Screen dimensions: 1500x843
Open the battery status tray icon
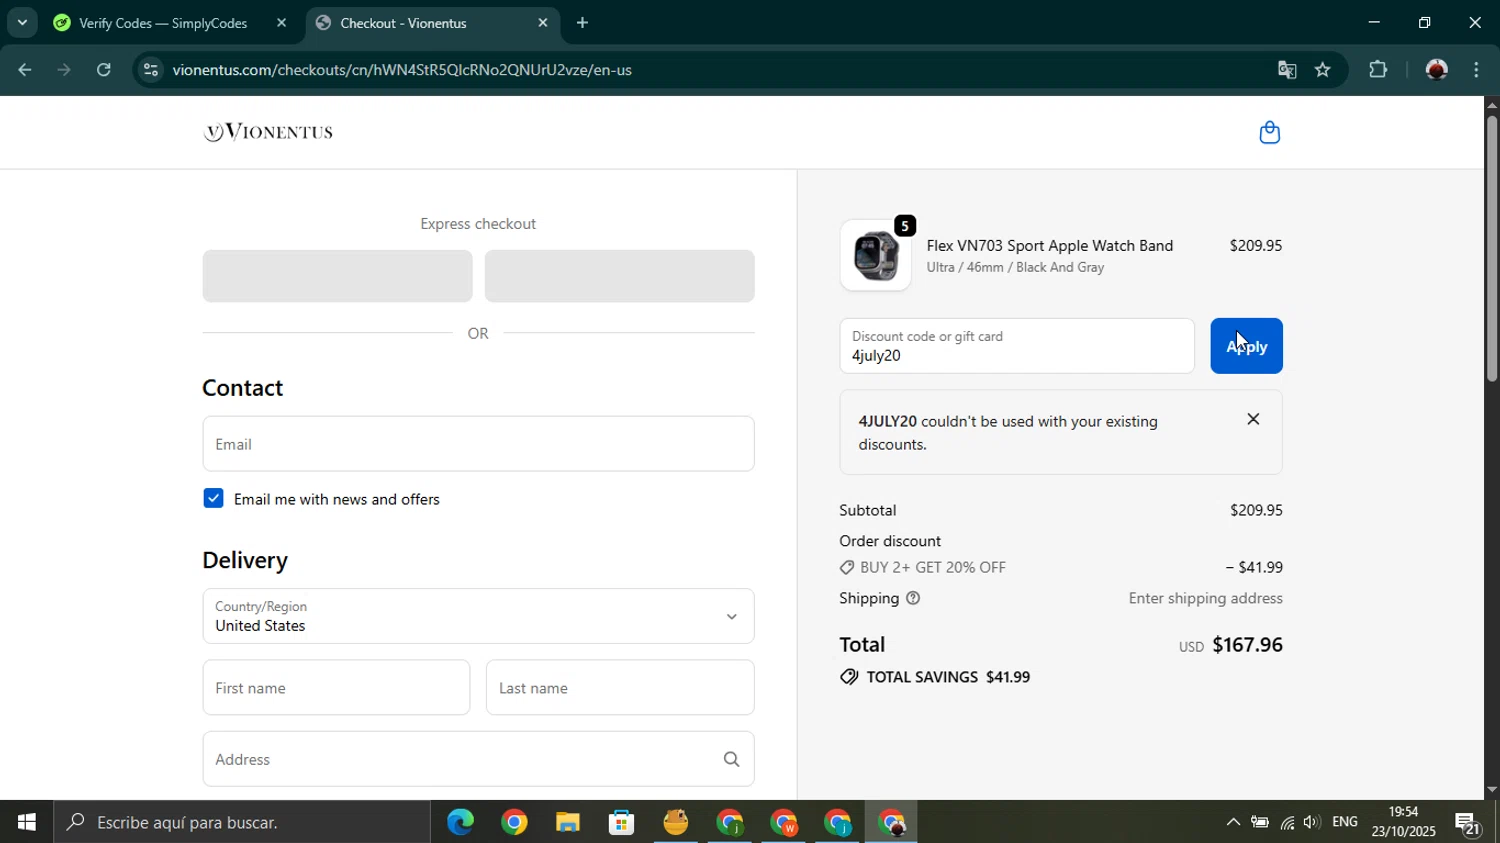[x=1260, y=822]
